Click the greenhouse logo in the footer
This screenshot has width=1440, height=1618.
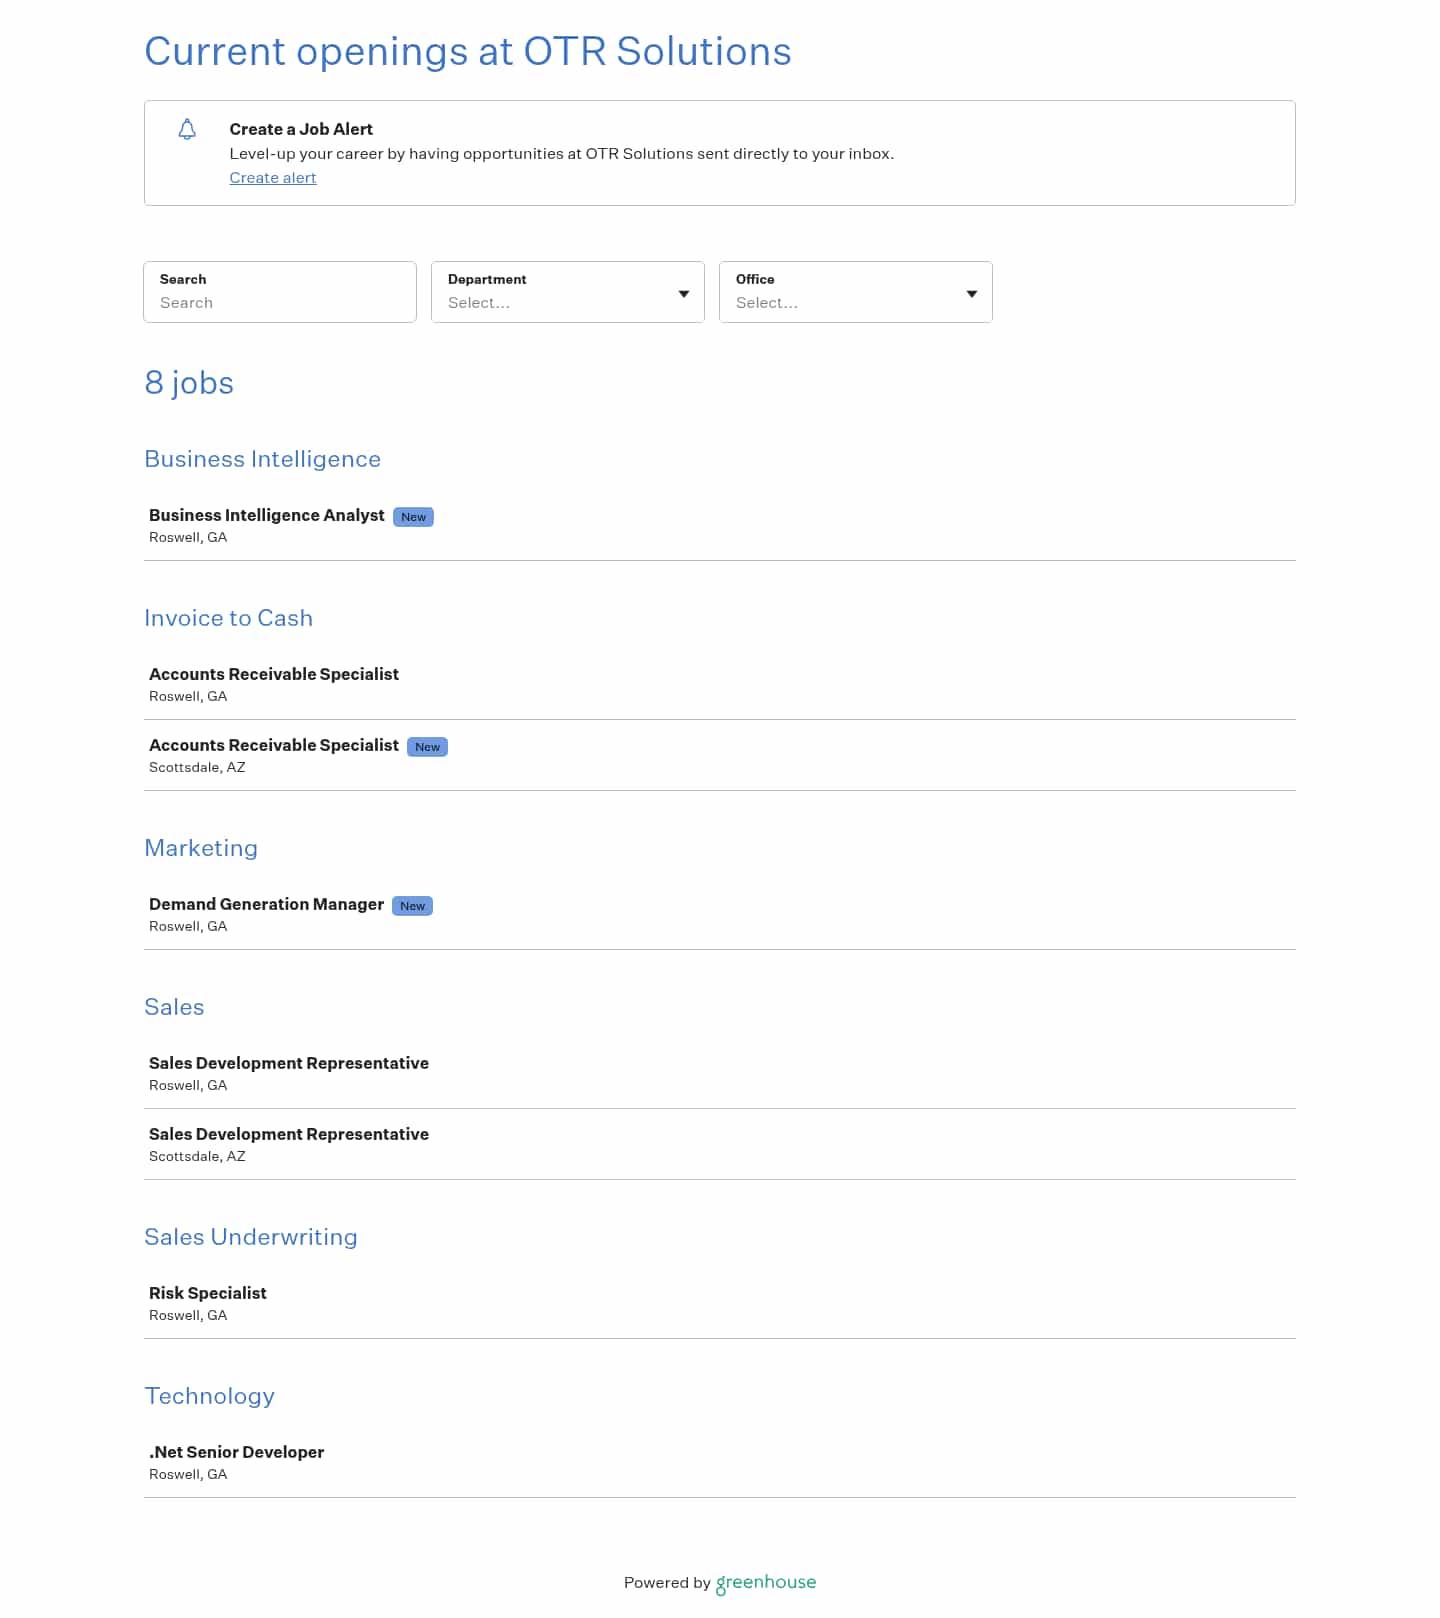coord(766,1583)
